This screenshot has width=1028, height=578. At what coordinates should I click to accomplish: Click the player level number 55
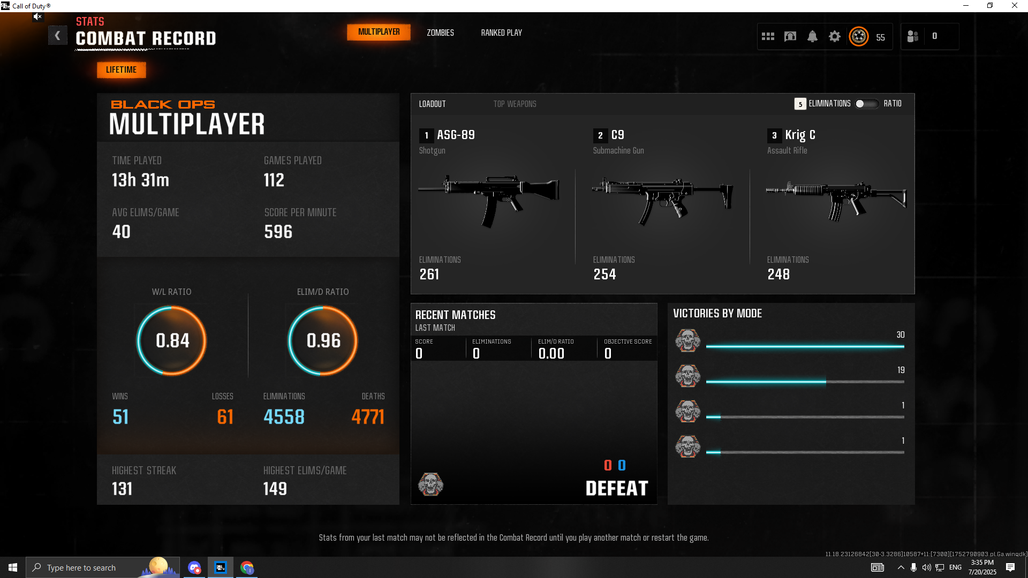[880, 37]
